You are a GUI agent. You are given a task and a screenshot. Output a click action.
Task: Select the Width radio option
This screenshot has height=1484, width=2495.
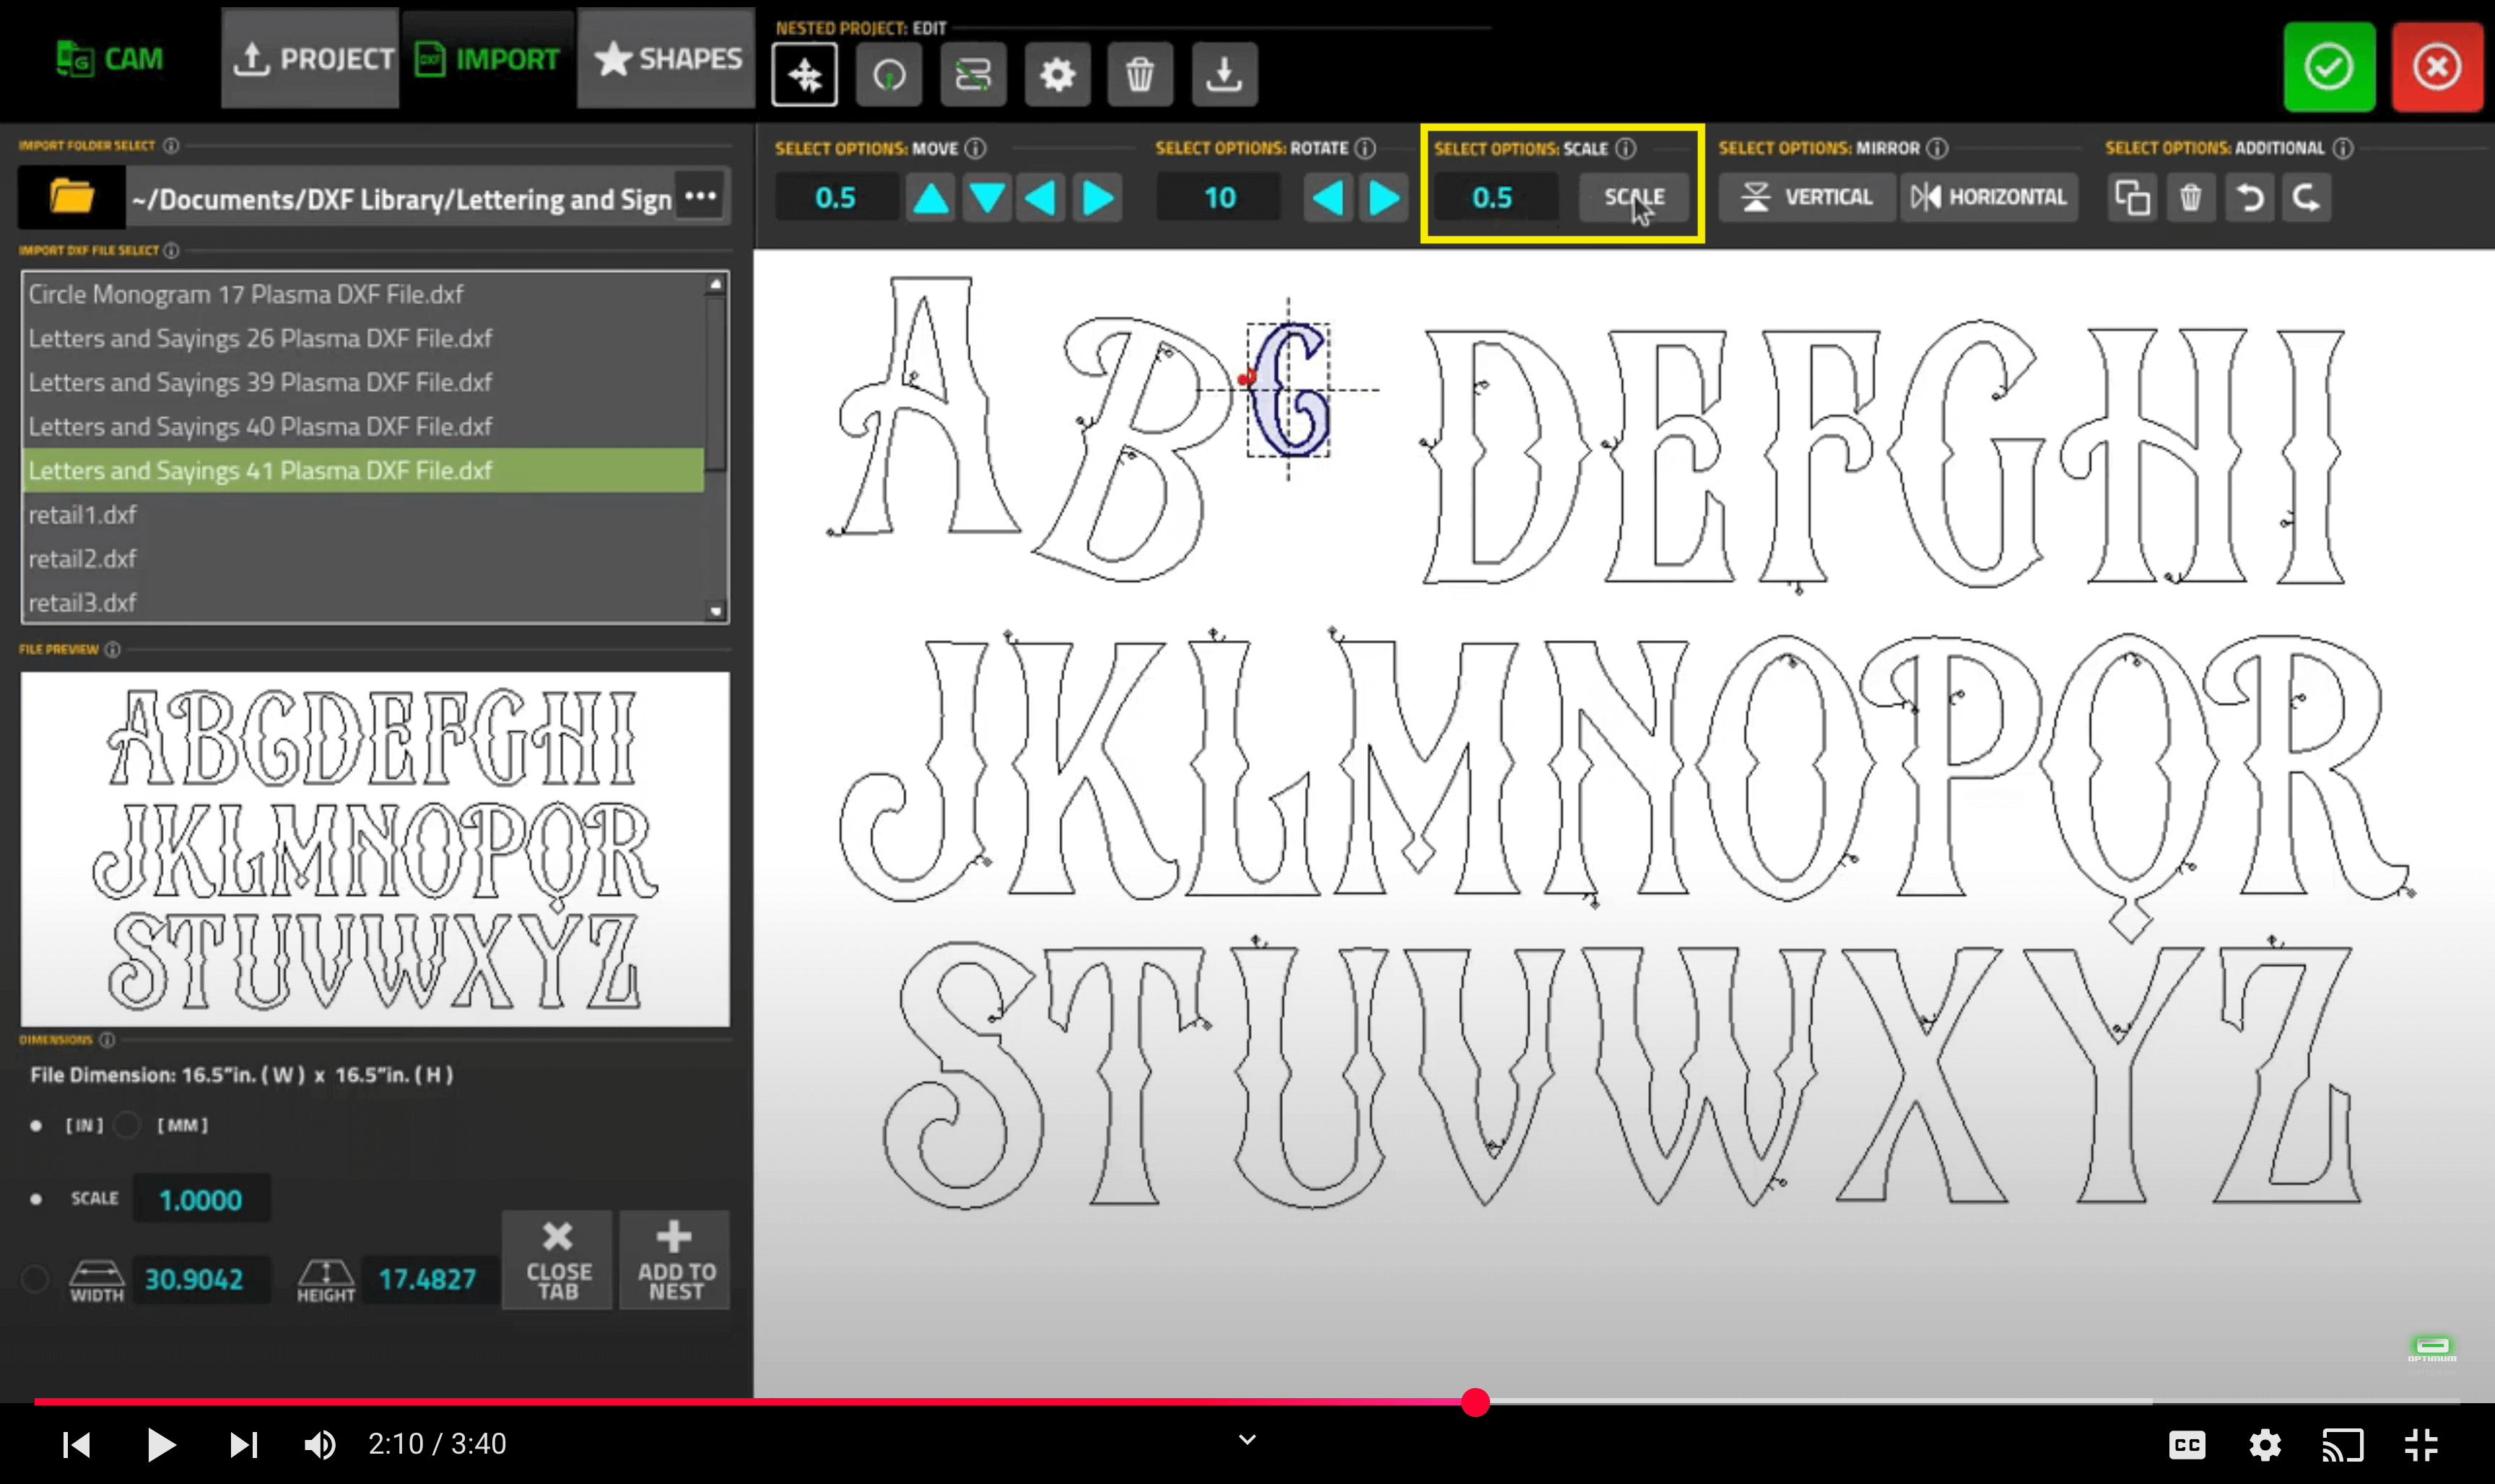pos(36,1279)
